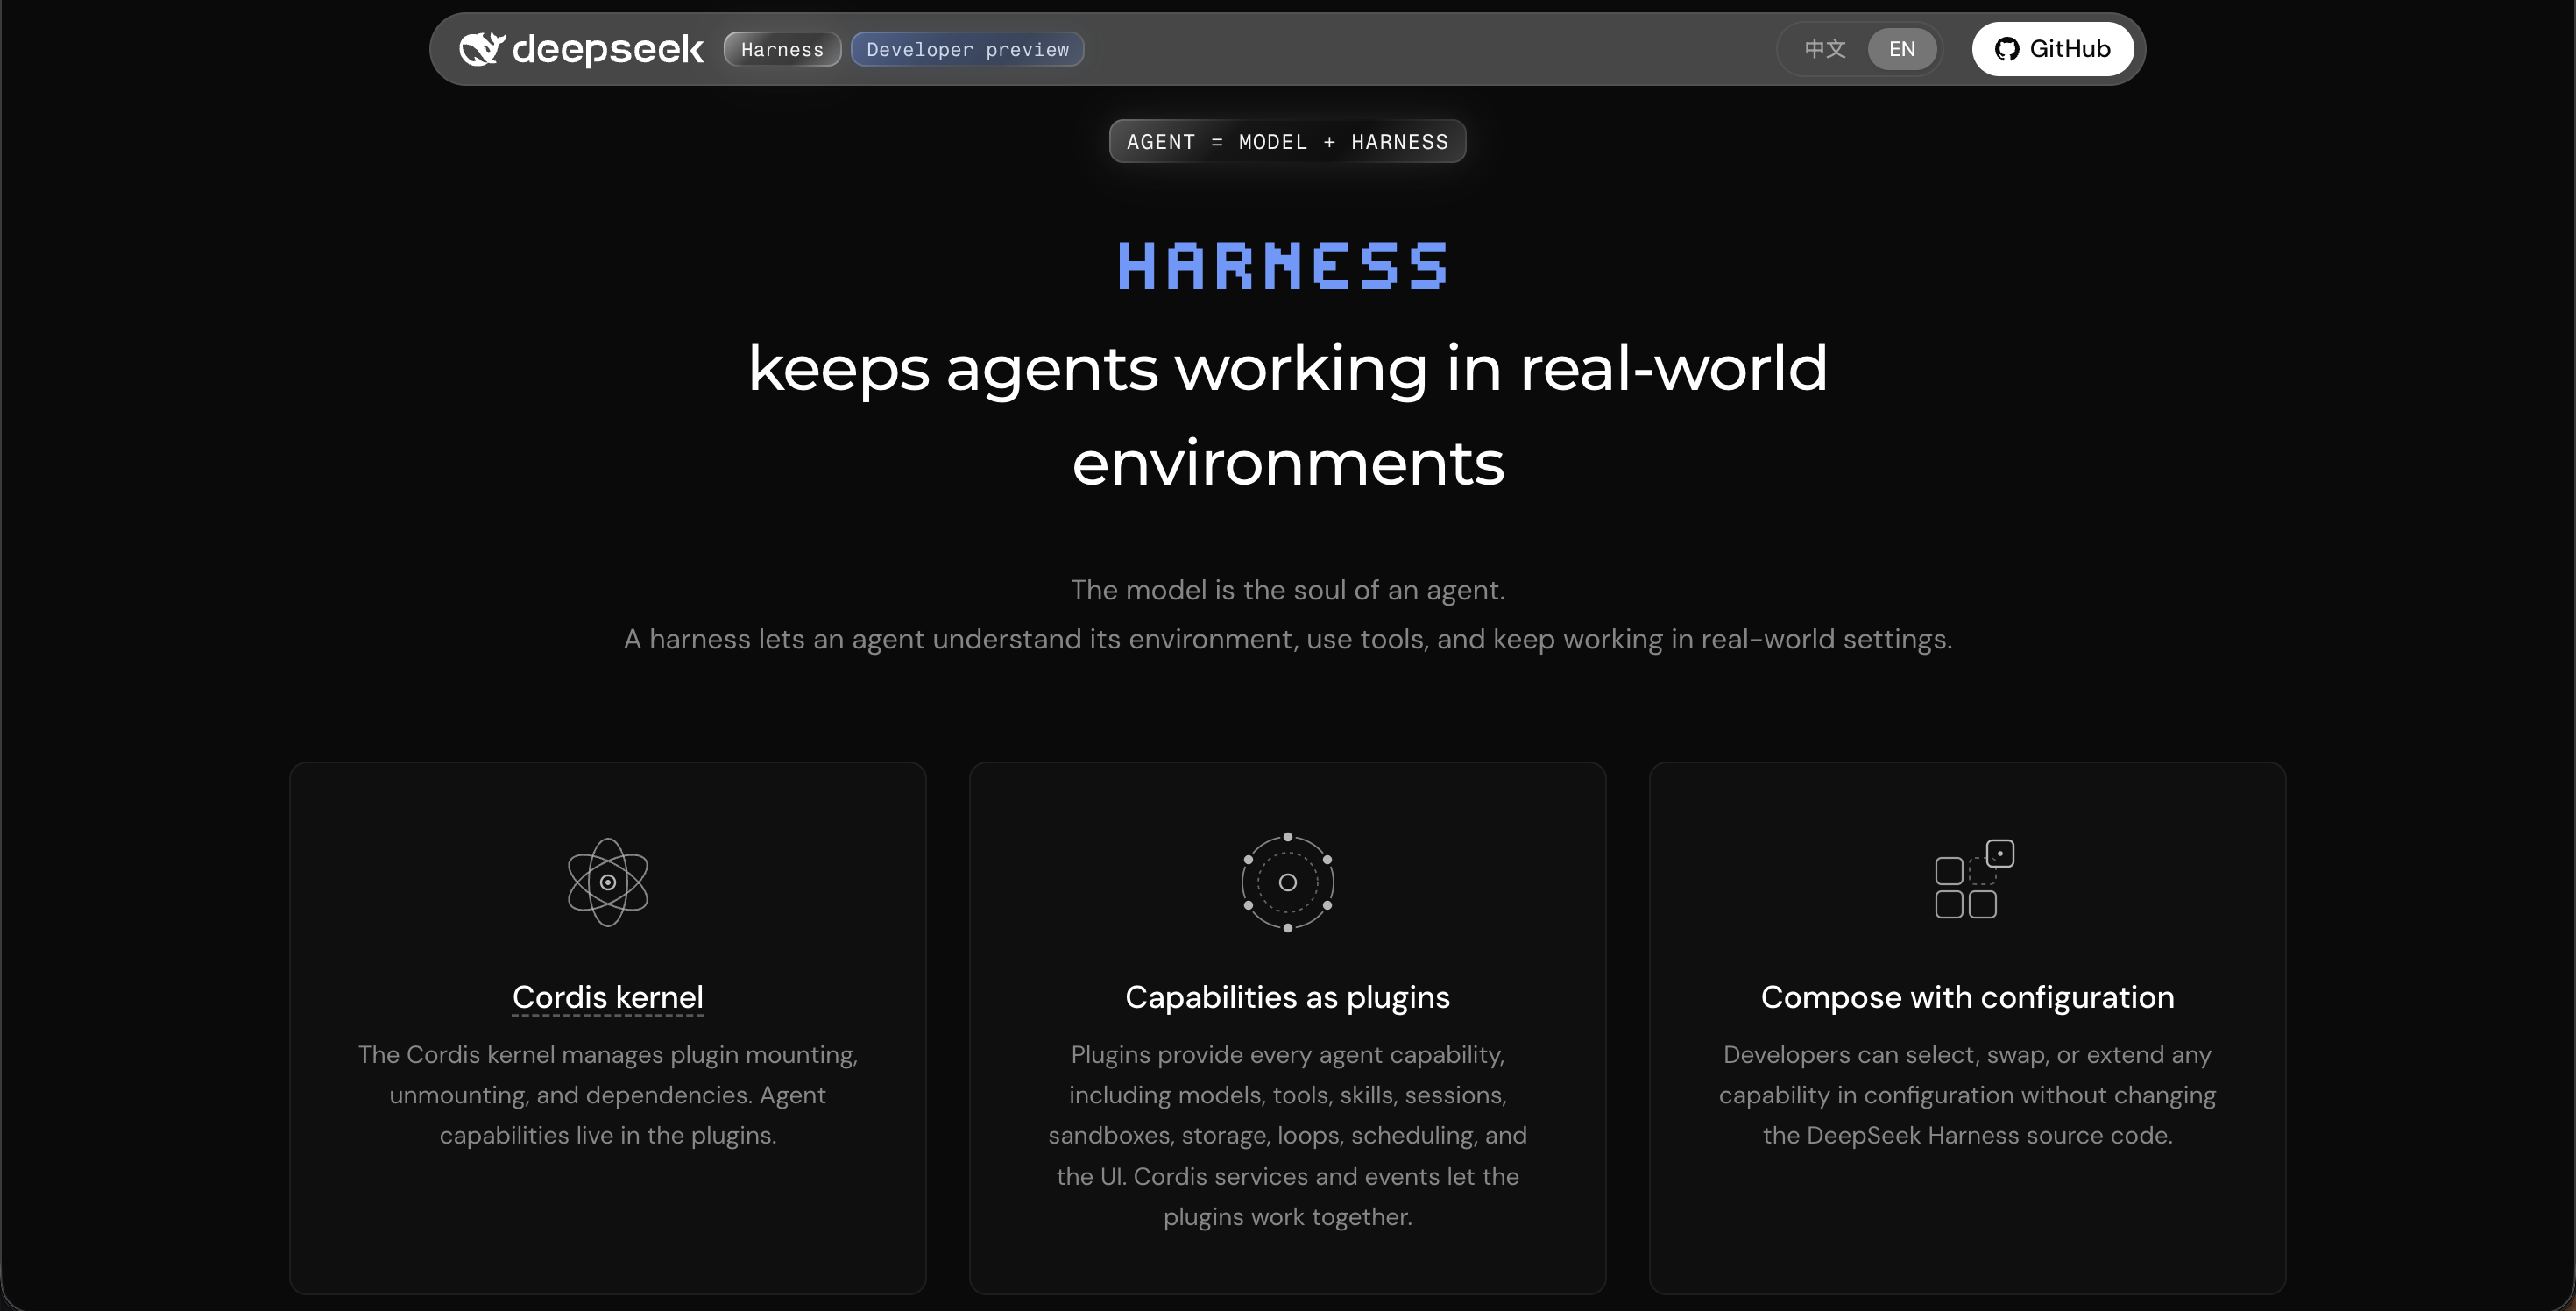Click the 'Developers can select, swap, or extend' paragraph
Screen dimensions: 2576x1311
click(1968, 1095)
